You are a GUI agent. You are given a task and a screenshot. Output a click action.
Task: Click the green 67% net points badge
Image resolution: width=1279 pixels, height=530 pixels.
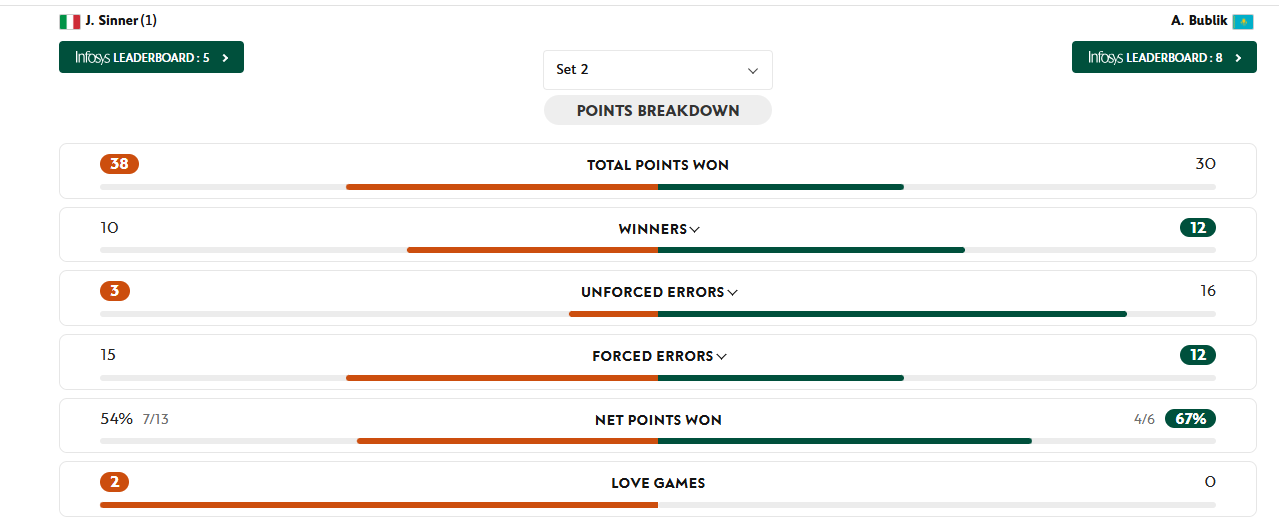pos(1190,419)
